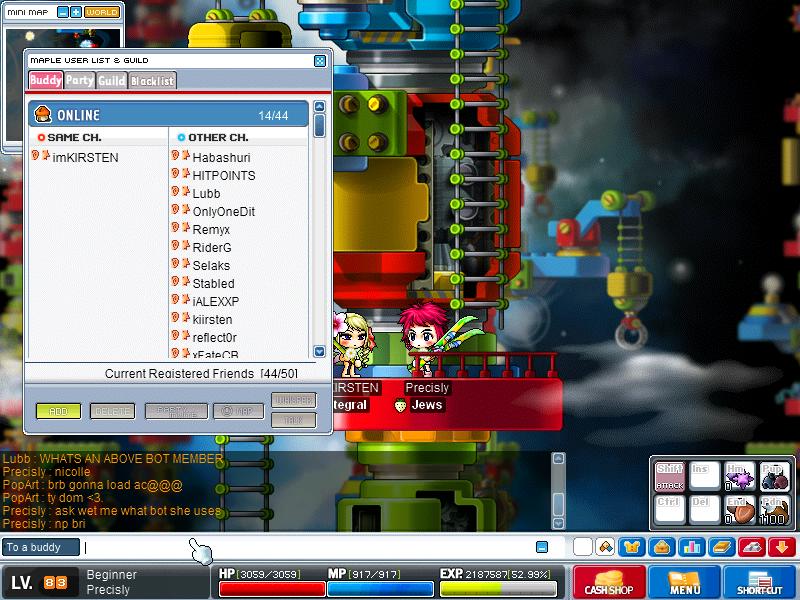The height and width of the screenshot is (600, 800).
Task: Click chat log scroll down arrow
Action: (559, 523)
